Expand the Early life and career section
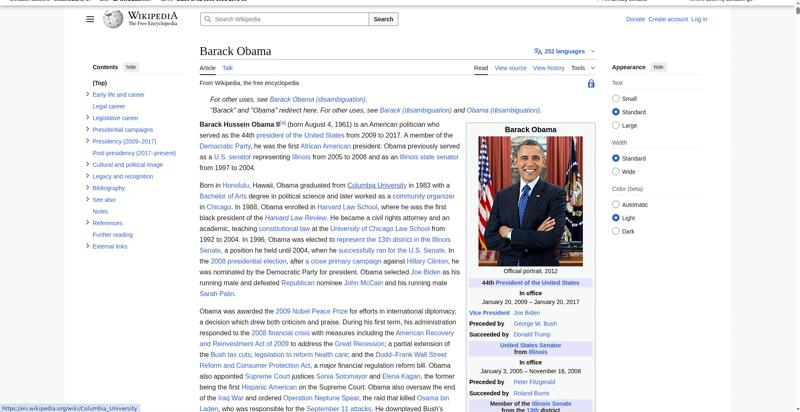Image resolution: width=800 pixels, height=412 pixels. (x=88, y=94)
